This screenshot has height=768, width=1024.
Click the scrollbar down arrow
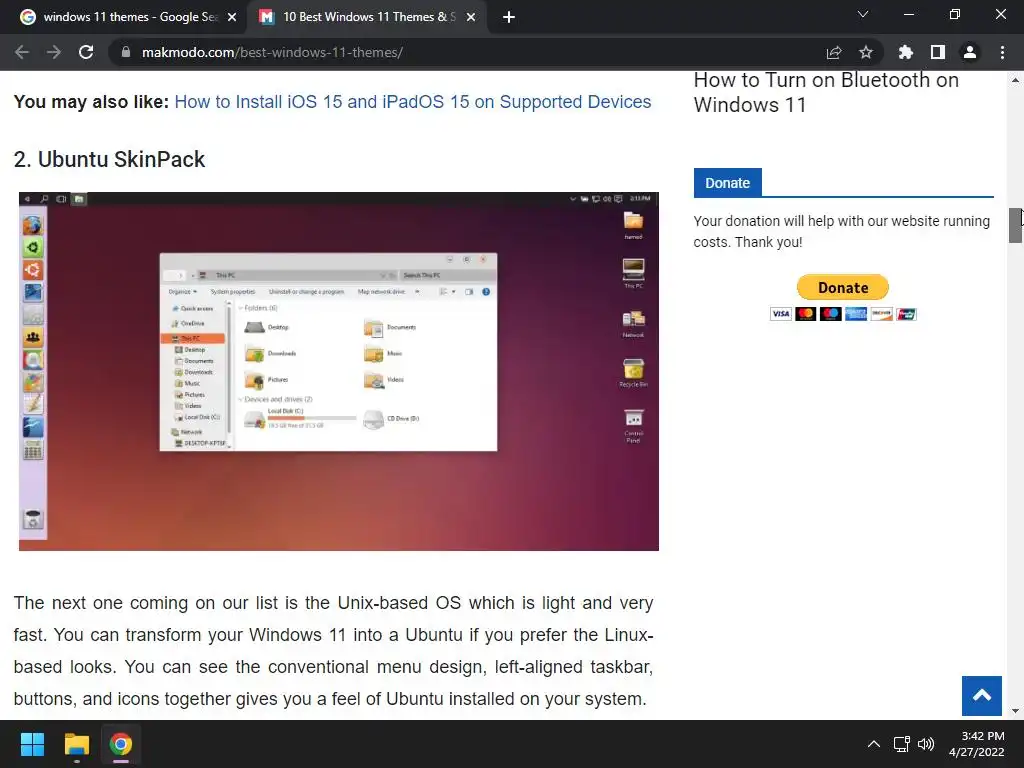point(1015,711)
